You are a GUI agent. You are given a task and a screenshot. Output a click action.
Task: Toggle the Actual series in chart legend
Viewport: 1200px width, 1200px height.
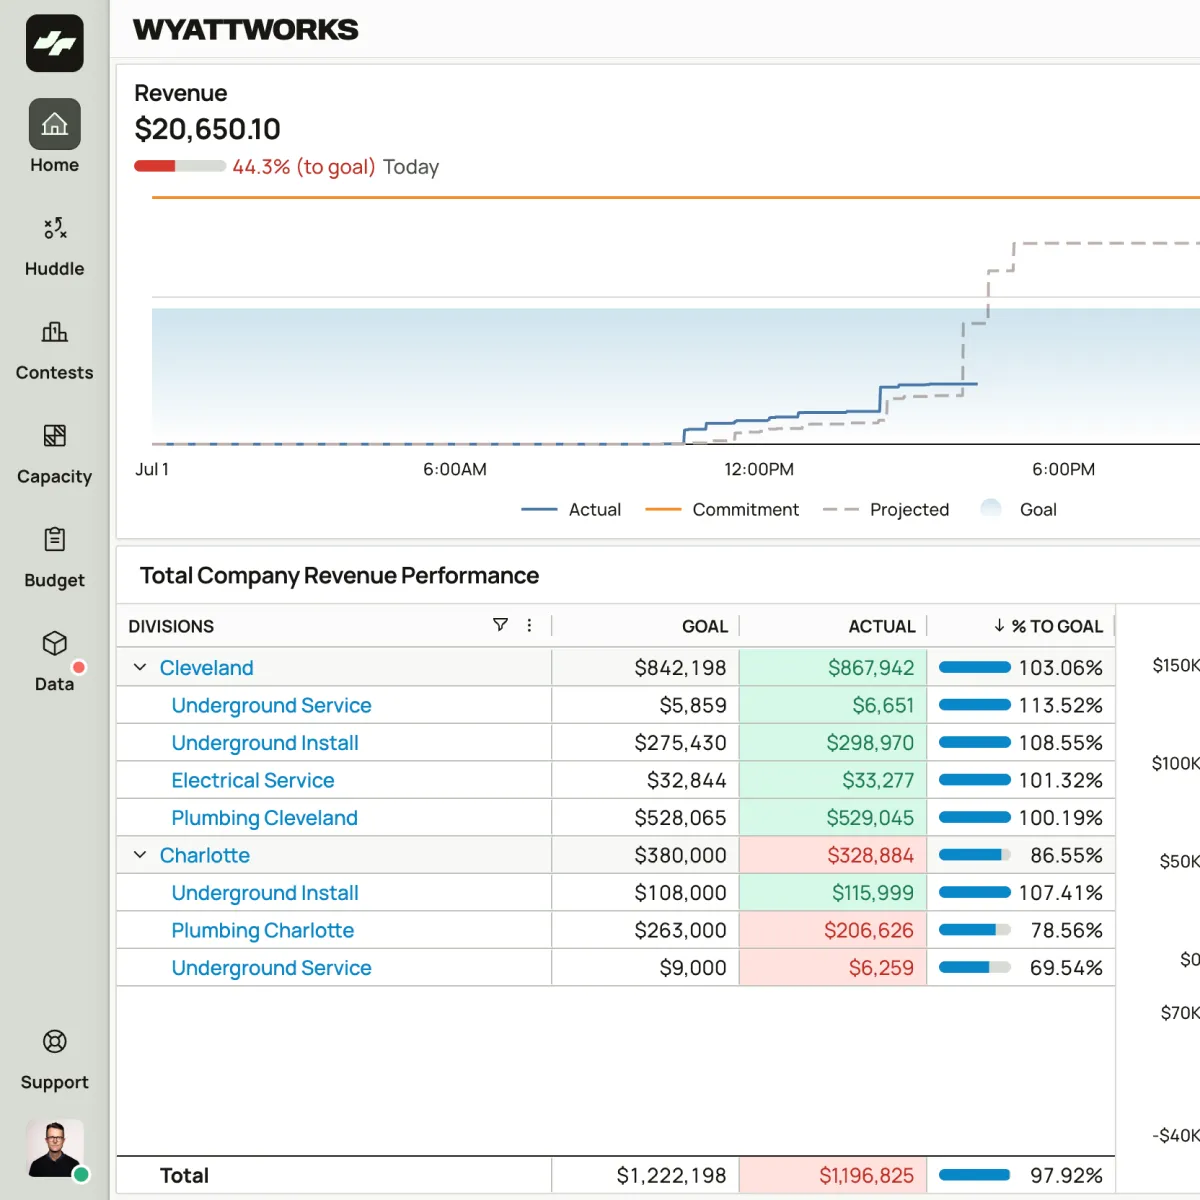pos(571,510)
